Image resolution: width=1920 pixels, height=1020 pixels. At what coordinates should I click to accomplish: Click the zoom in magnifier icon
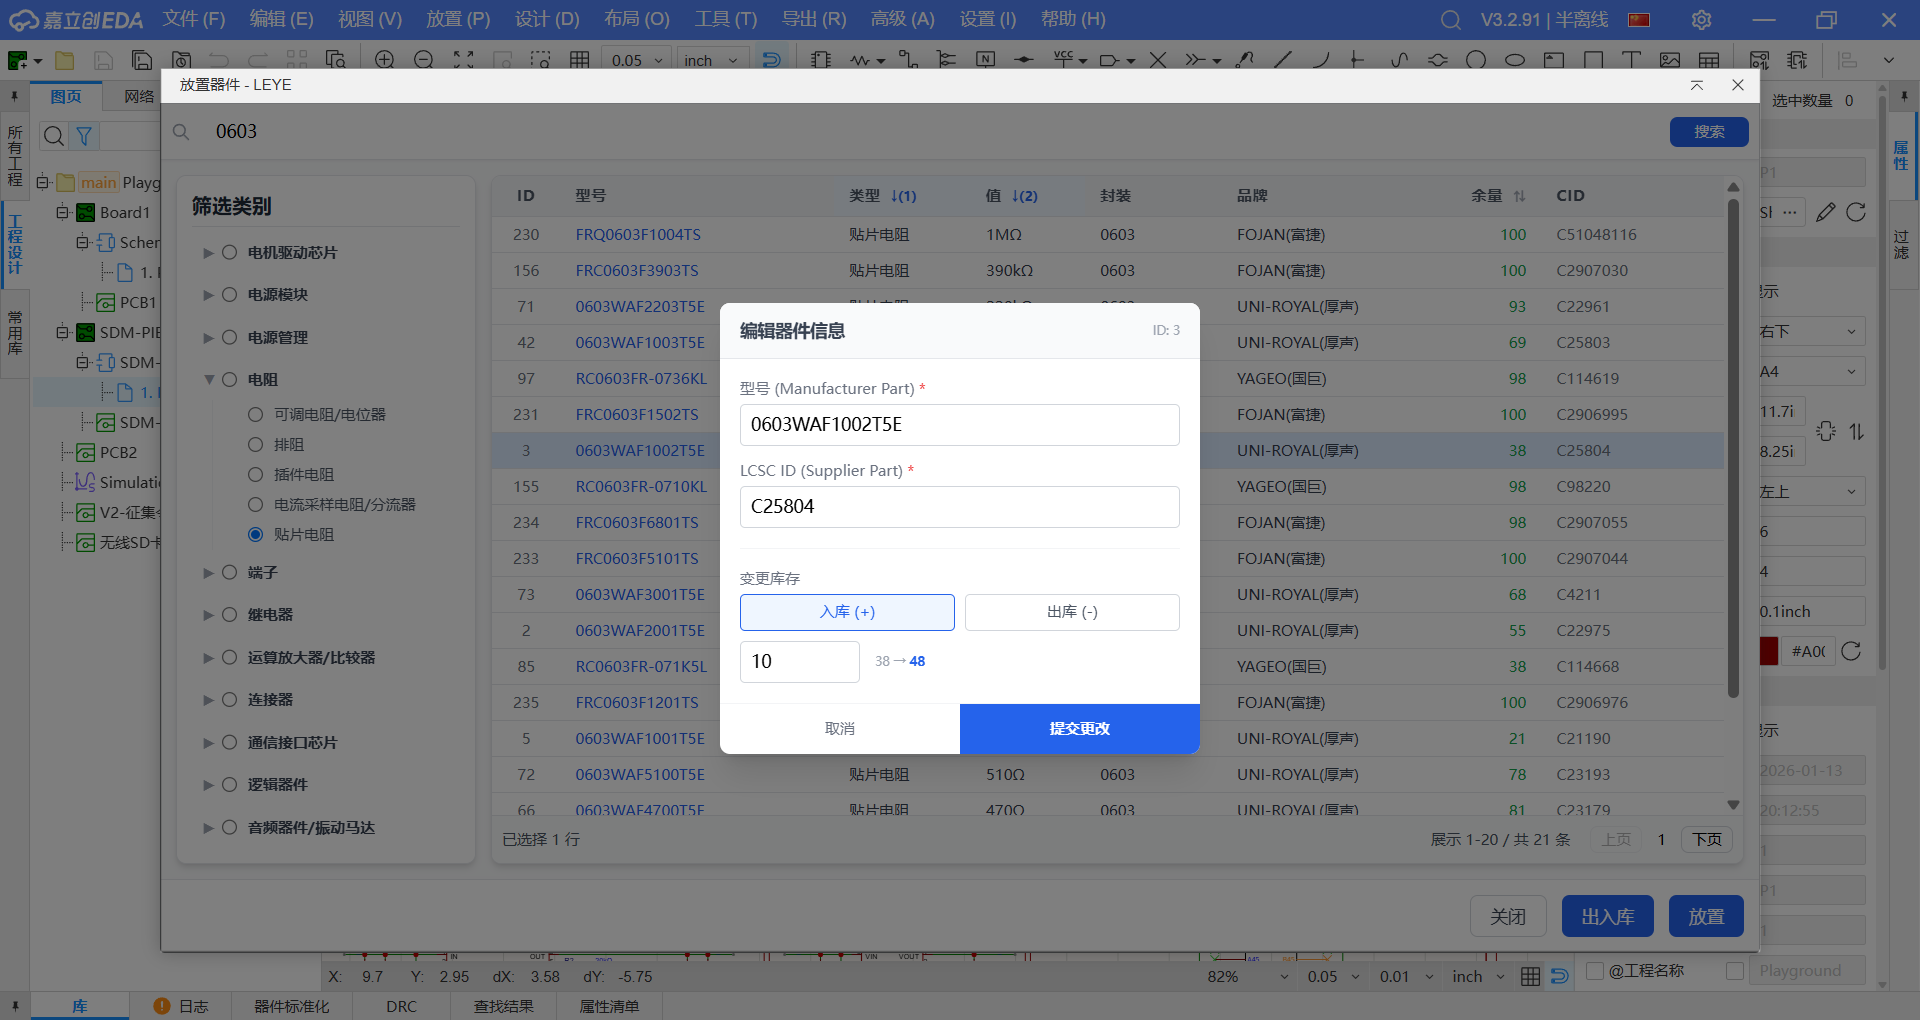(384, 60)
